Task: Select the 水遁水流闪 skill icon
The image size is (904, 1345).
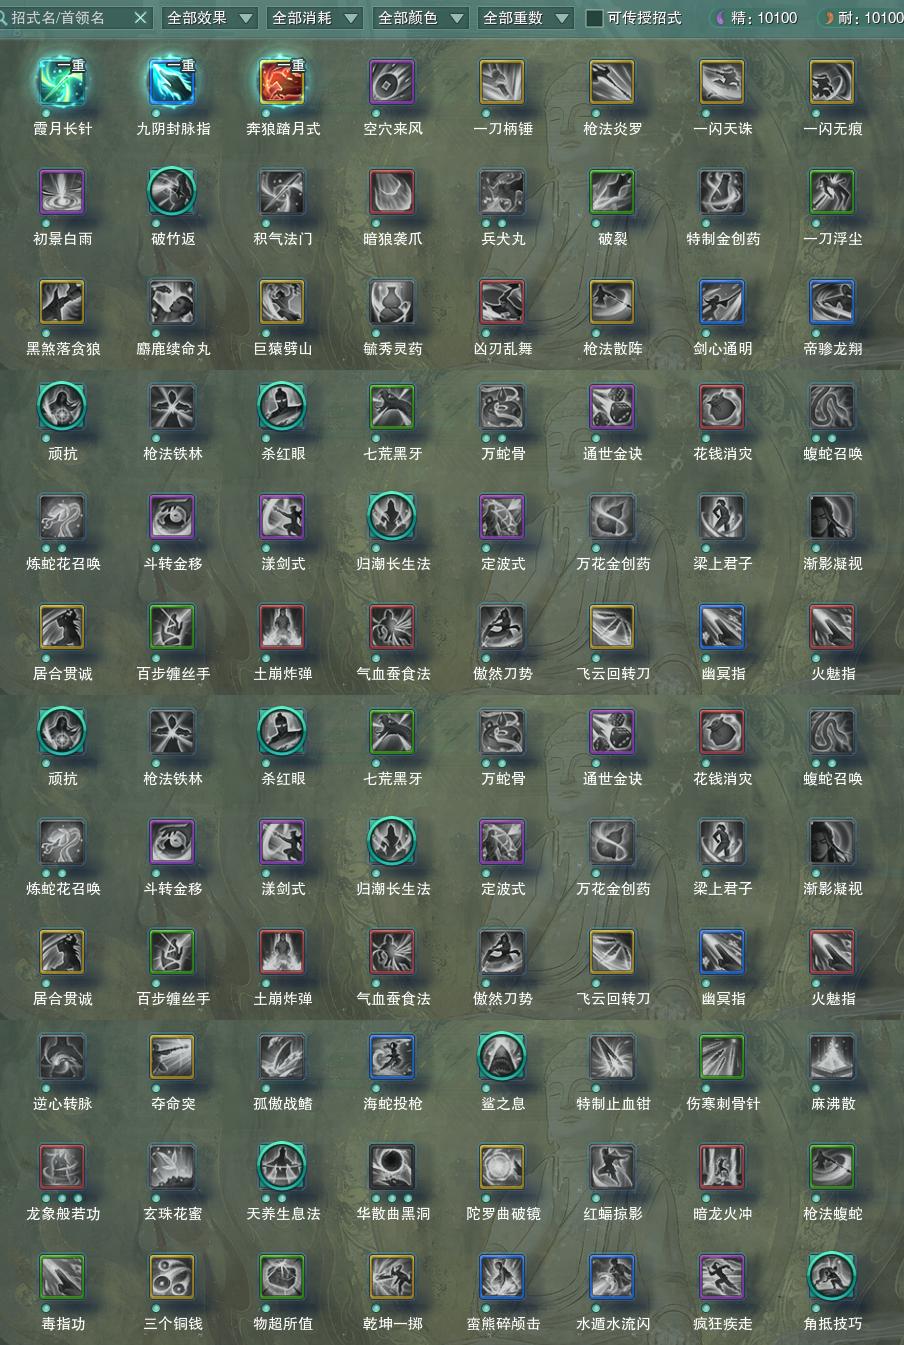Action: 613,1277
